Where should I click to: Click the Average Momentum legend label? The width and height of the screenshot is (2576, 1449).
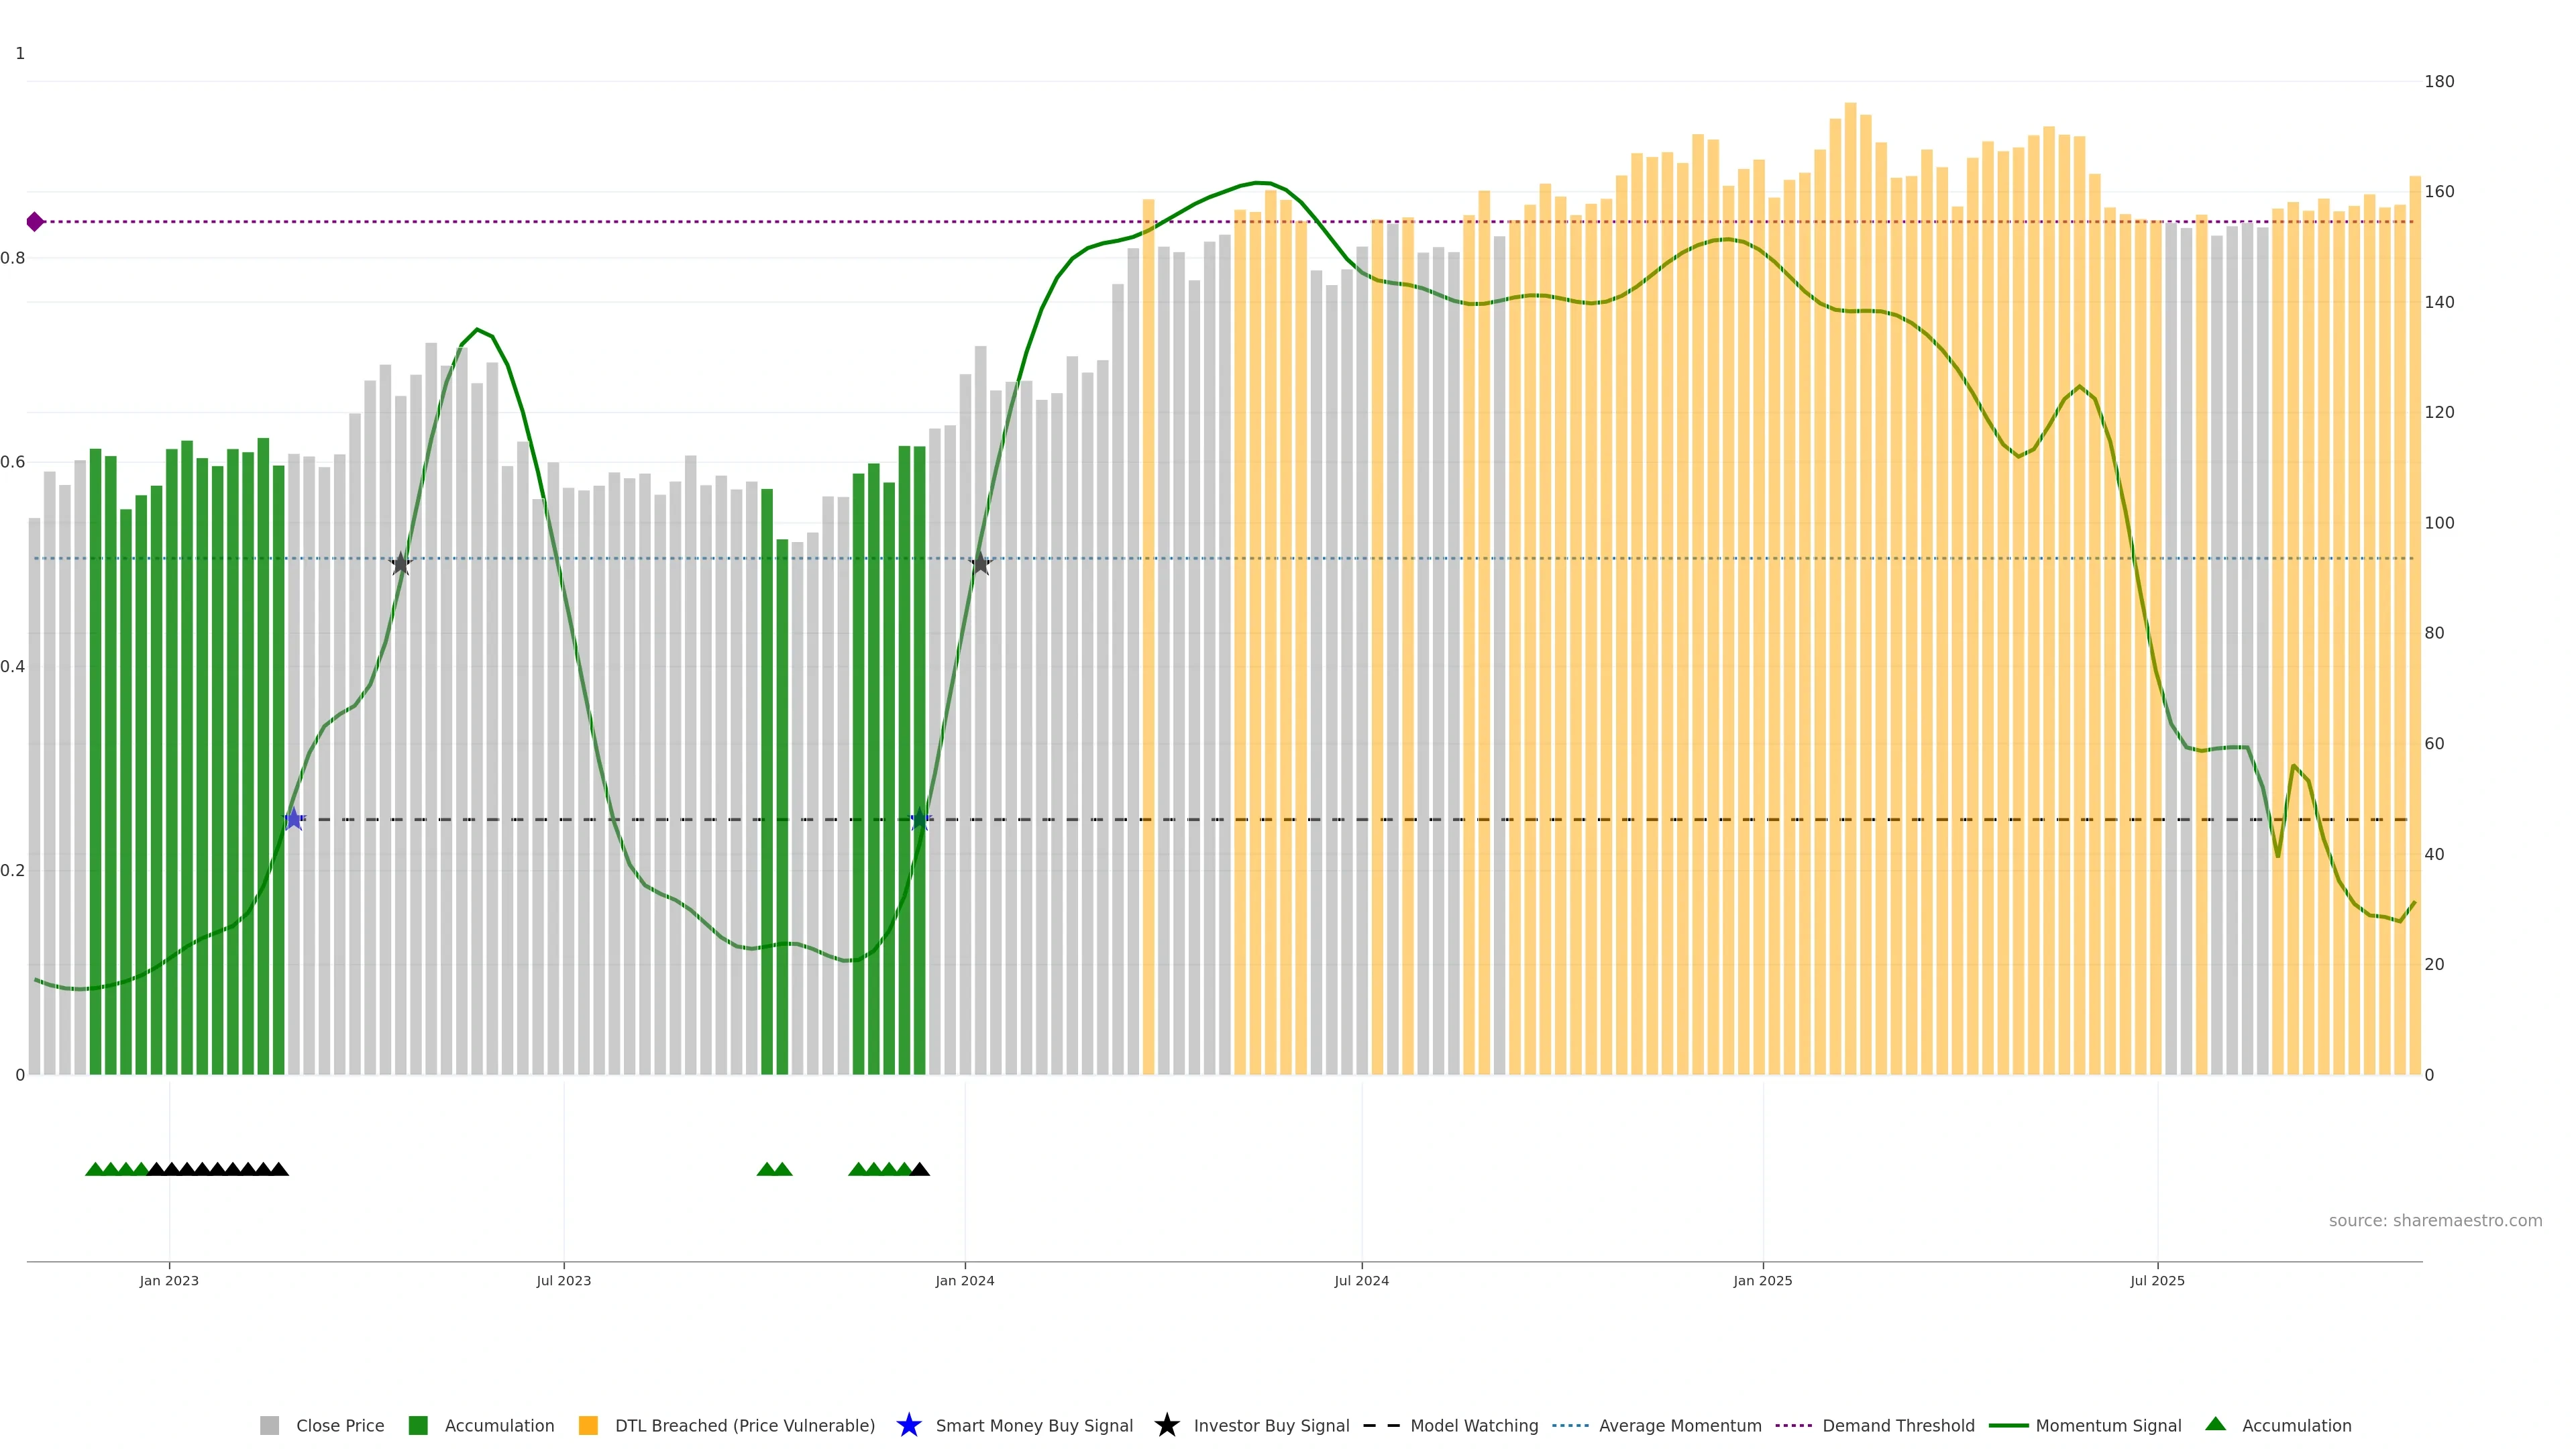[x=1680, y=1425]
